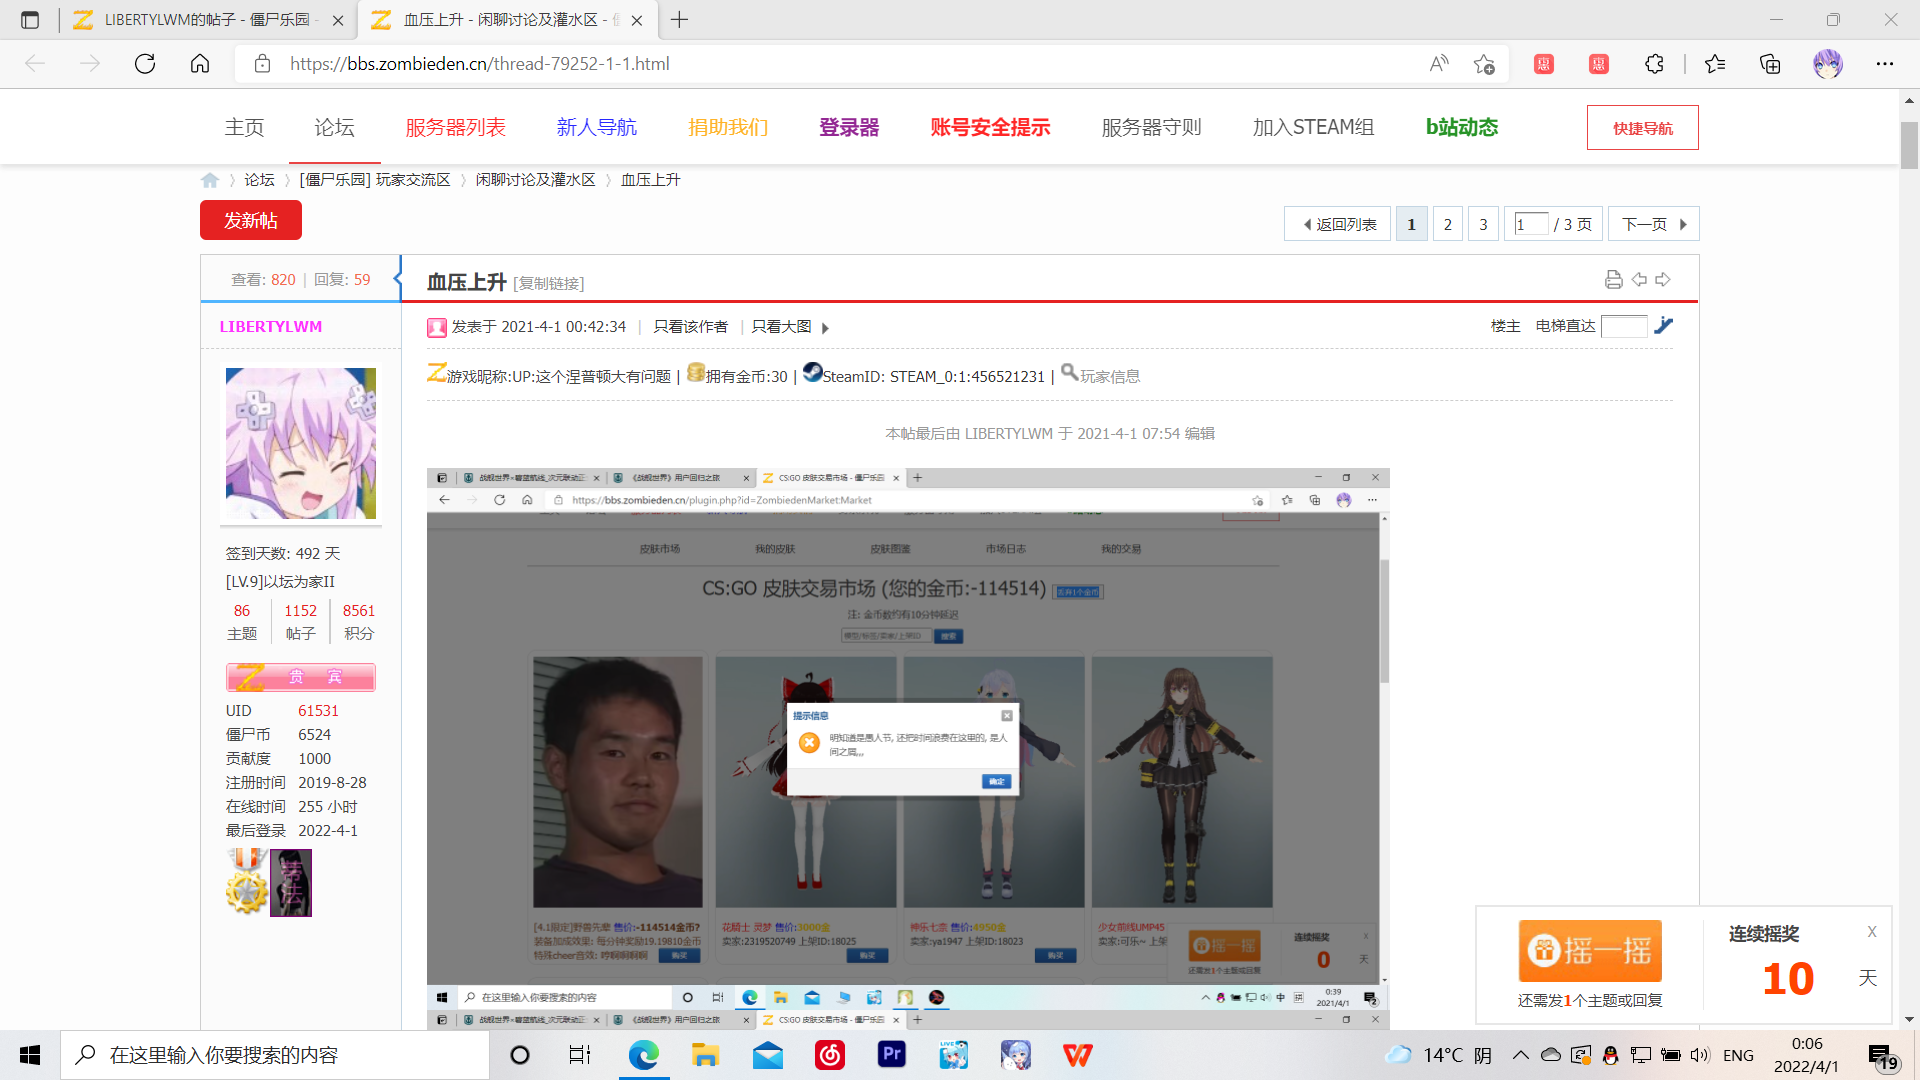Viewport: 1920px width, 1080px height.
Task: Click the 闲聊讨论及灌水区 breadcrumb
Action: coord(535,180)
